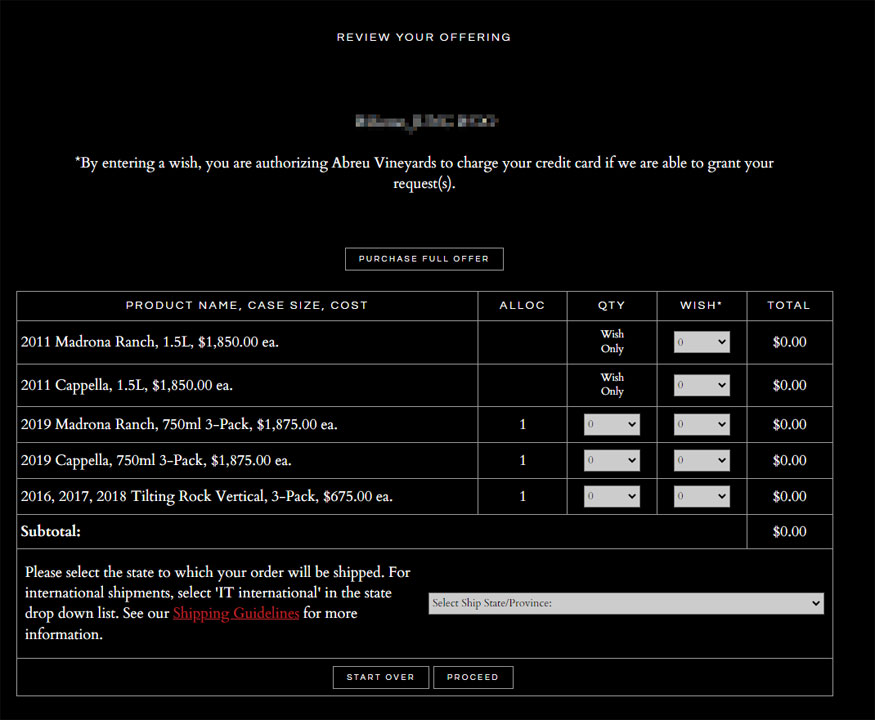Click the Start Over button

click(381, 677)
